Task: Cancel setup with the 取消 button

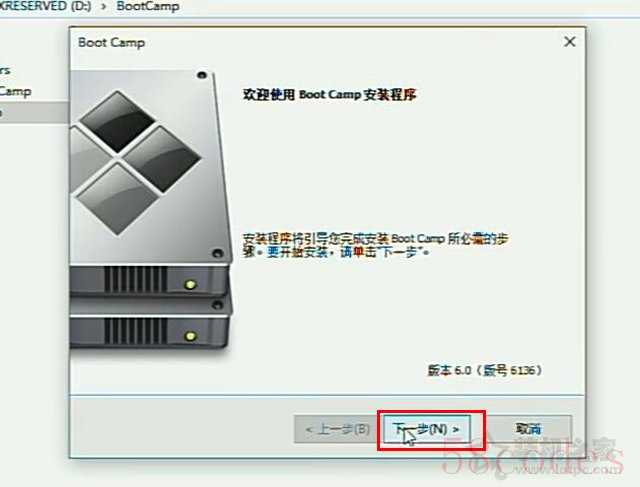Action: (x=529, y=429)
